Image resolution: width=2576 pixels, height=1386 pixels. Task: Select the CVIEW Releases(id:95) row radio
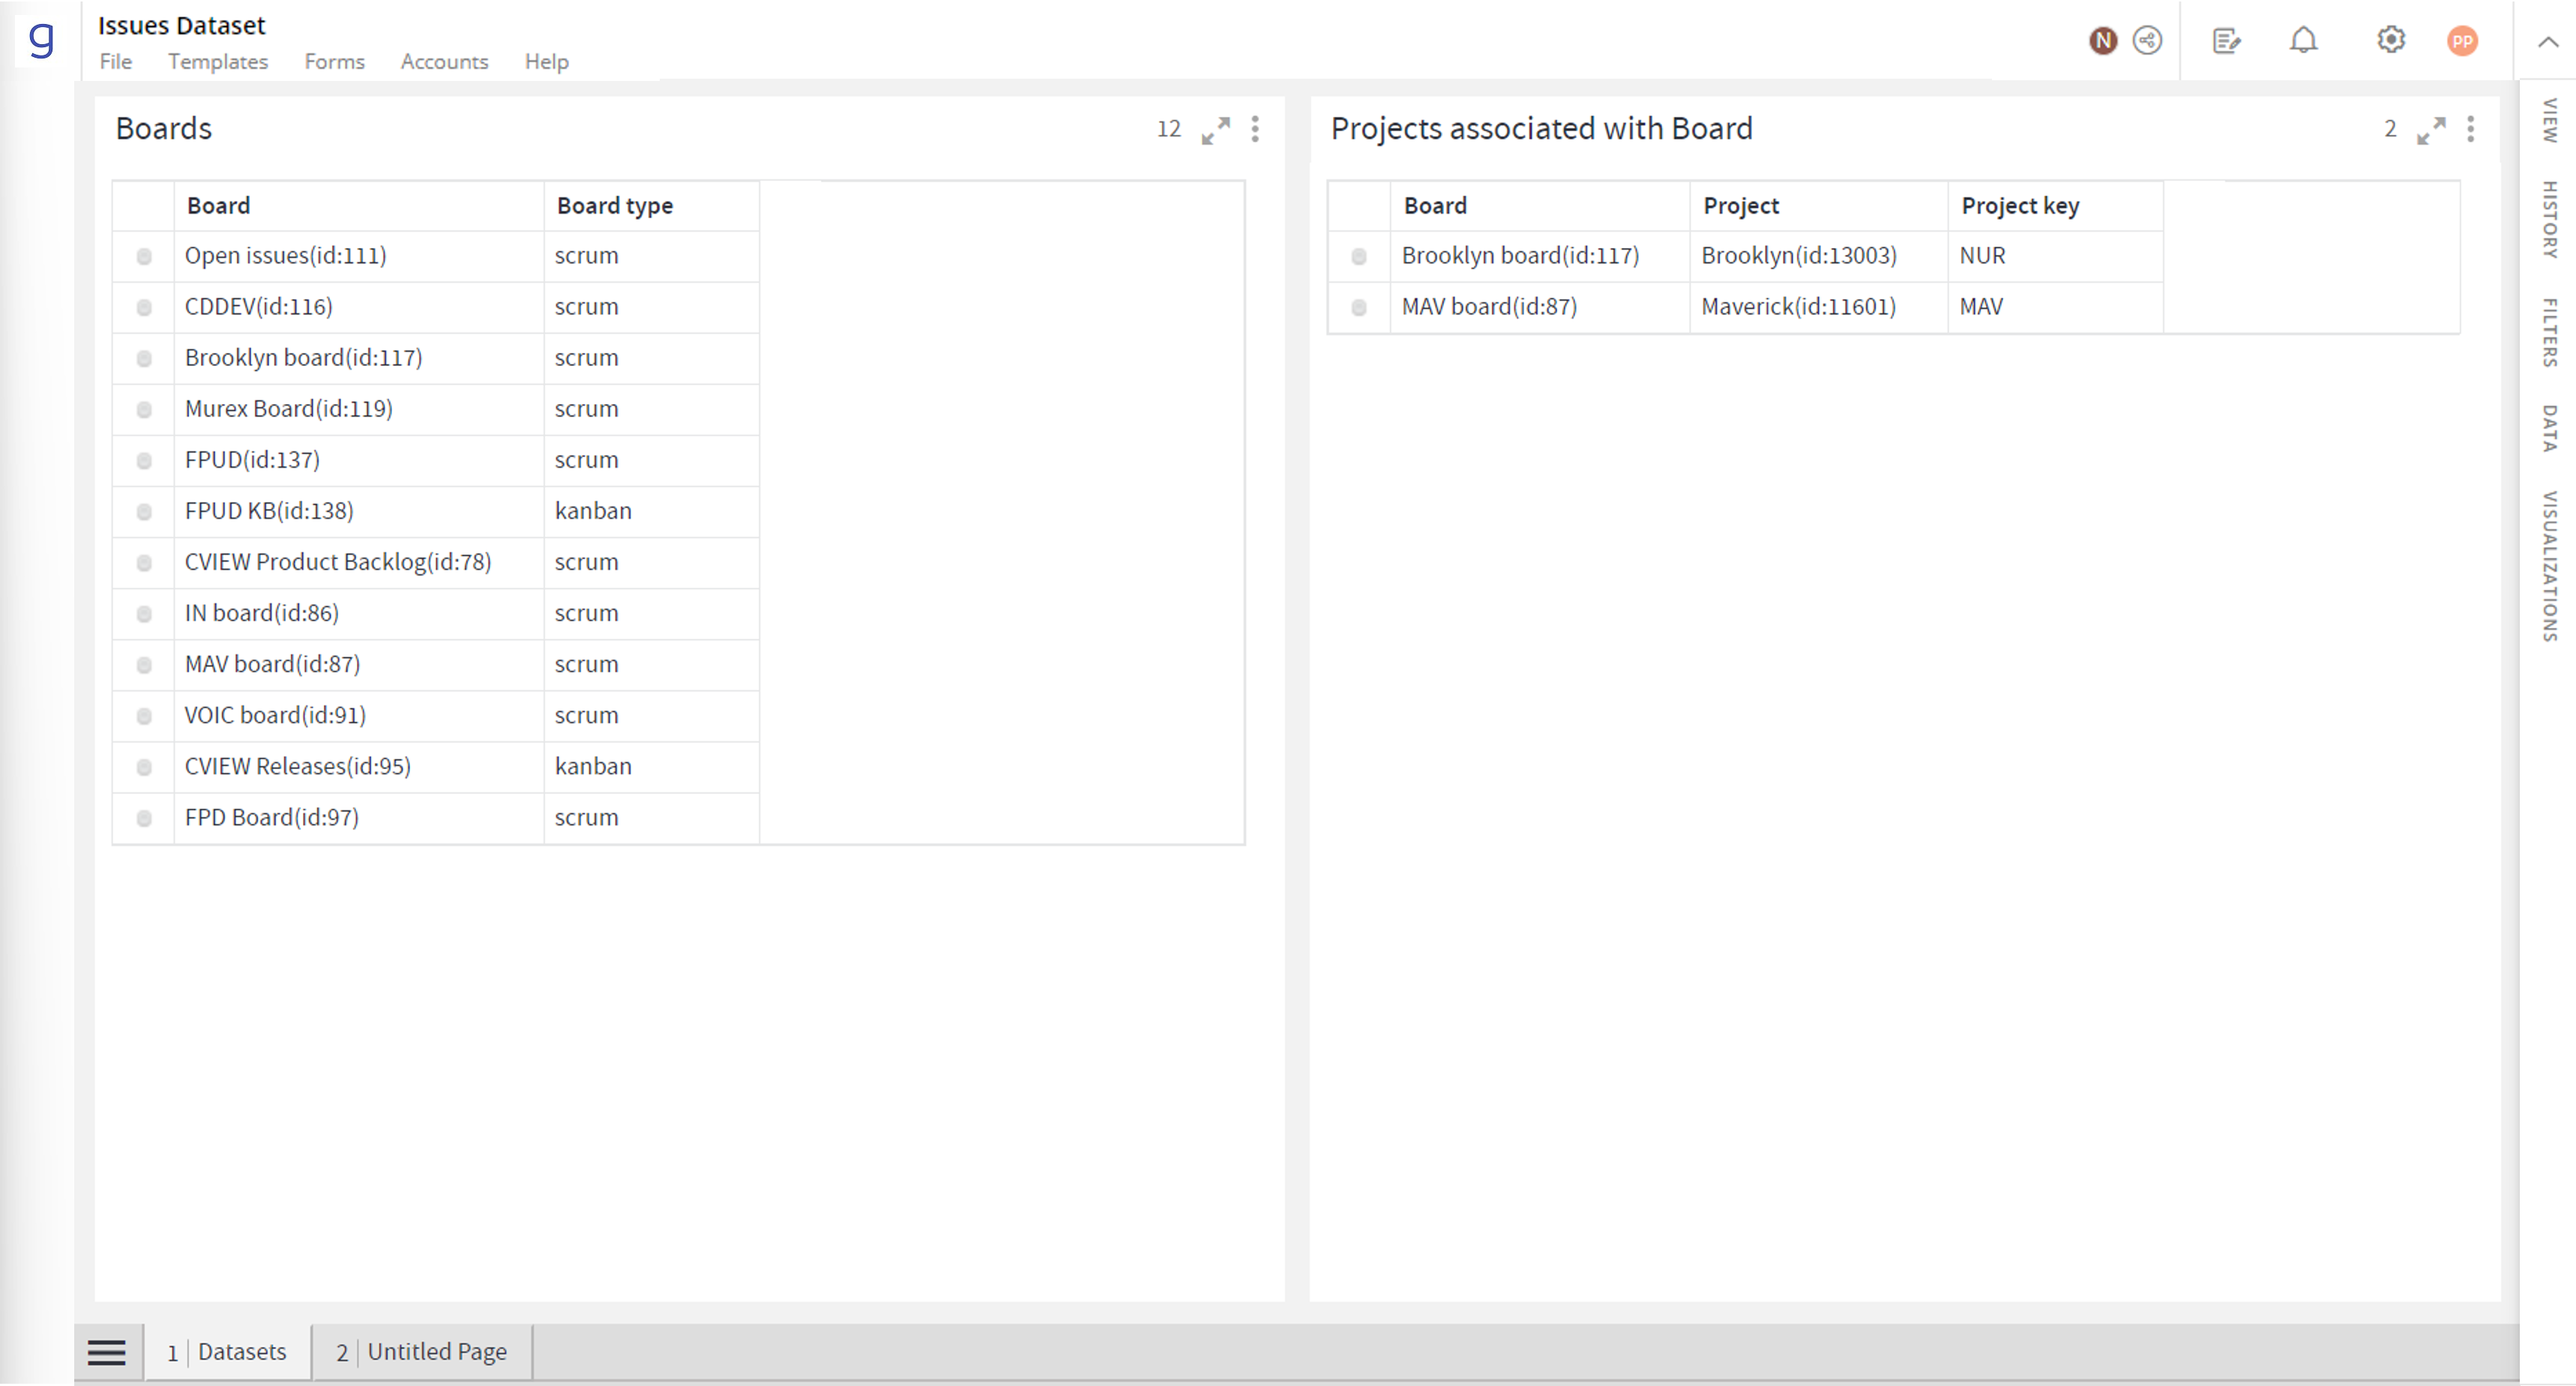click(144, 767)
